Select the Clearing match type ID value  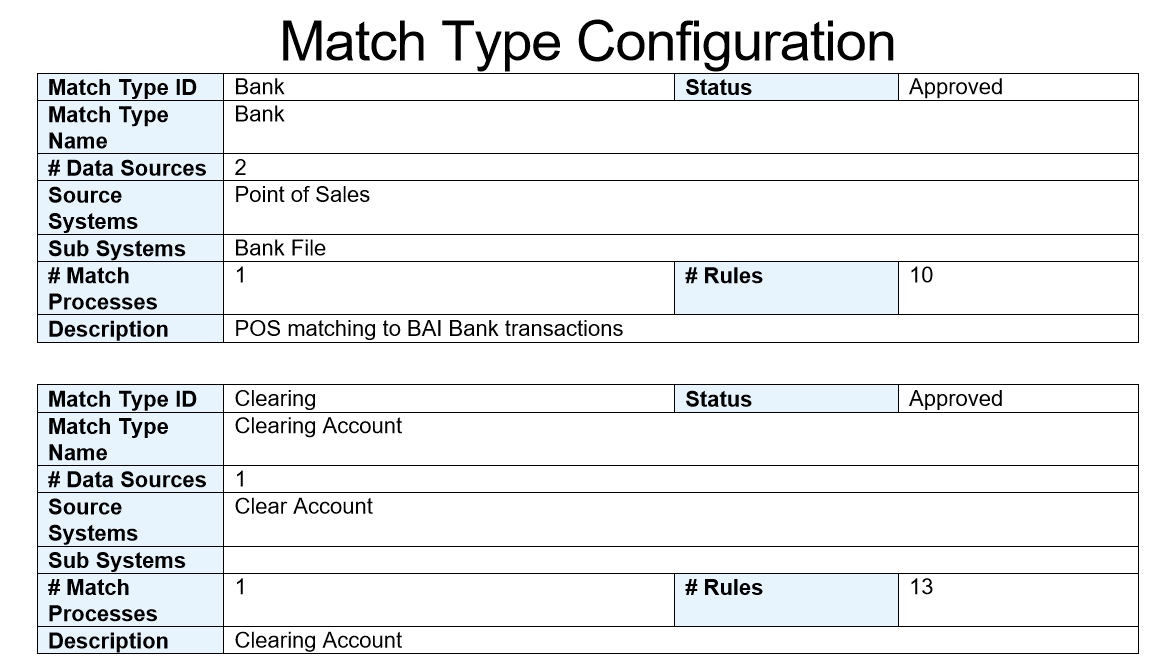275,398
